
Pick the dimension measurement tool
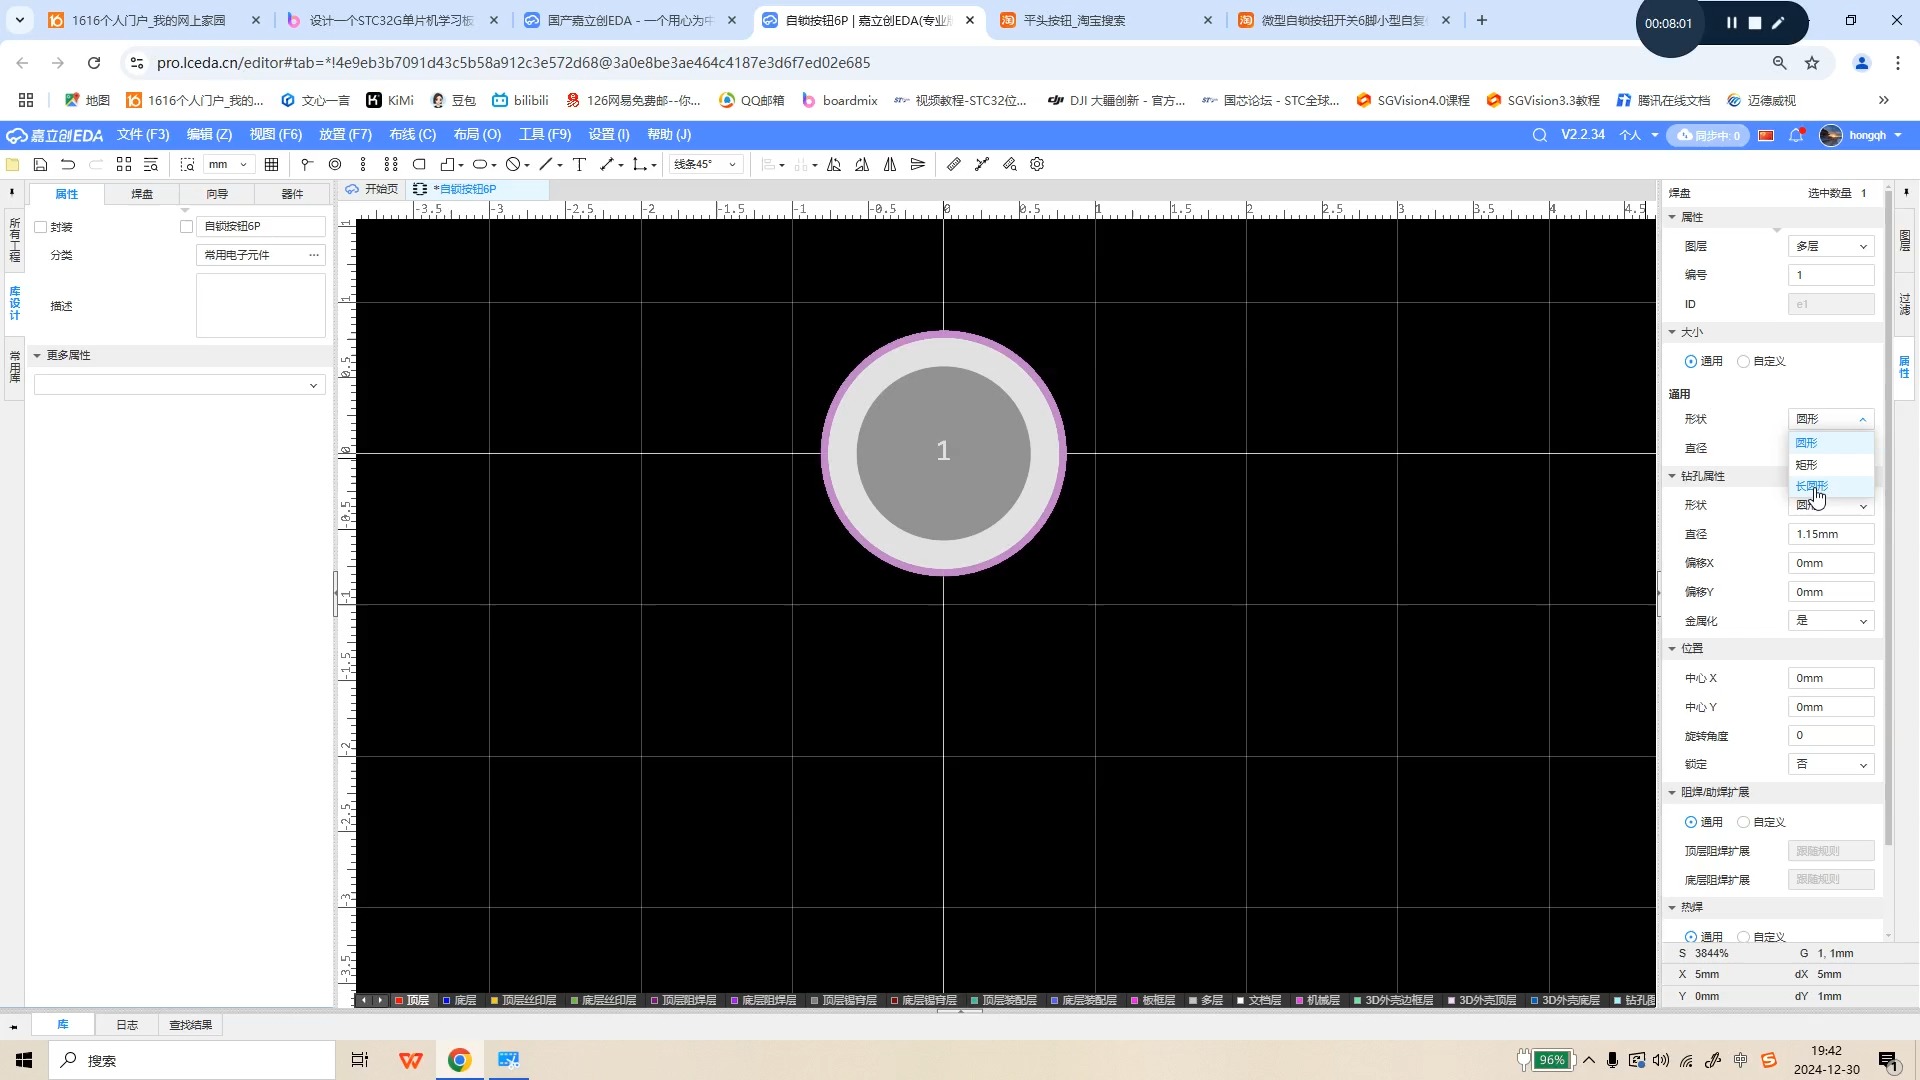coord(607,164)
